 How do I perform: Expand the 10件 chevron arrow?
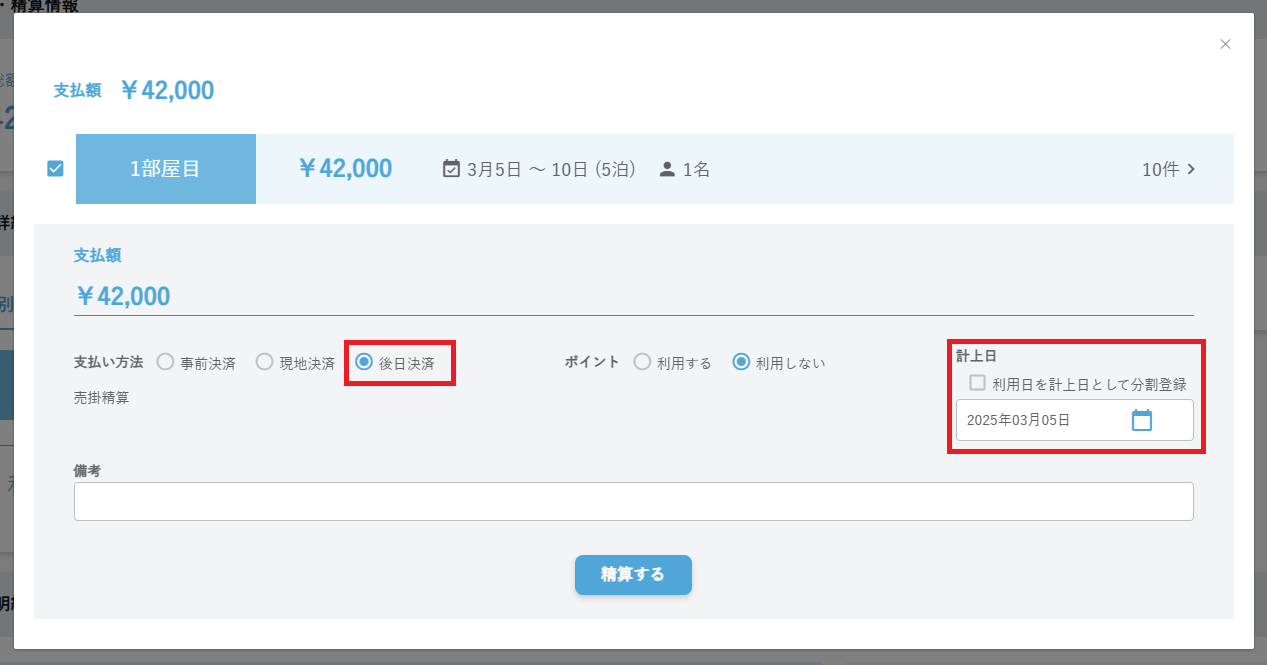1191,169
